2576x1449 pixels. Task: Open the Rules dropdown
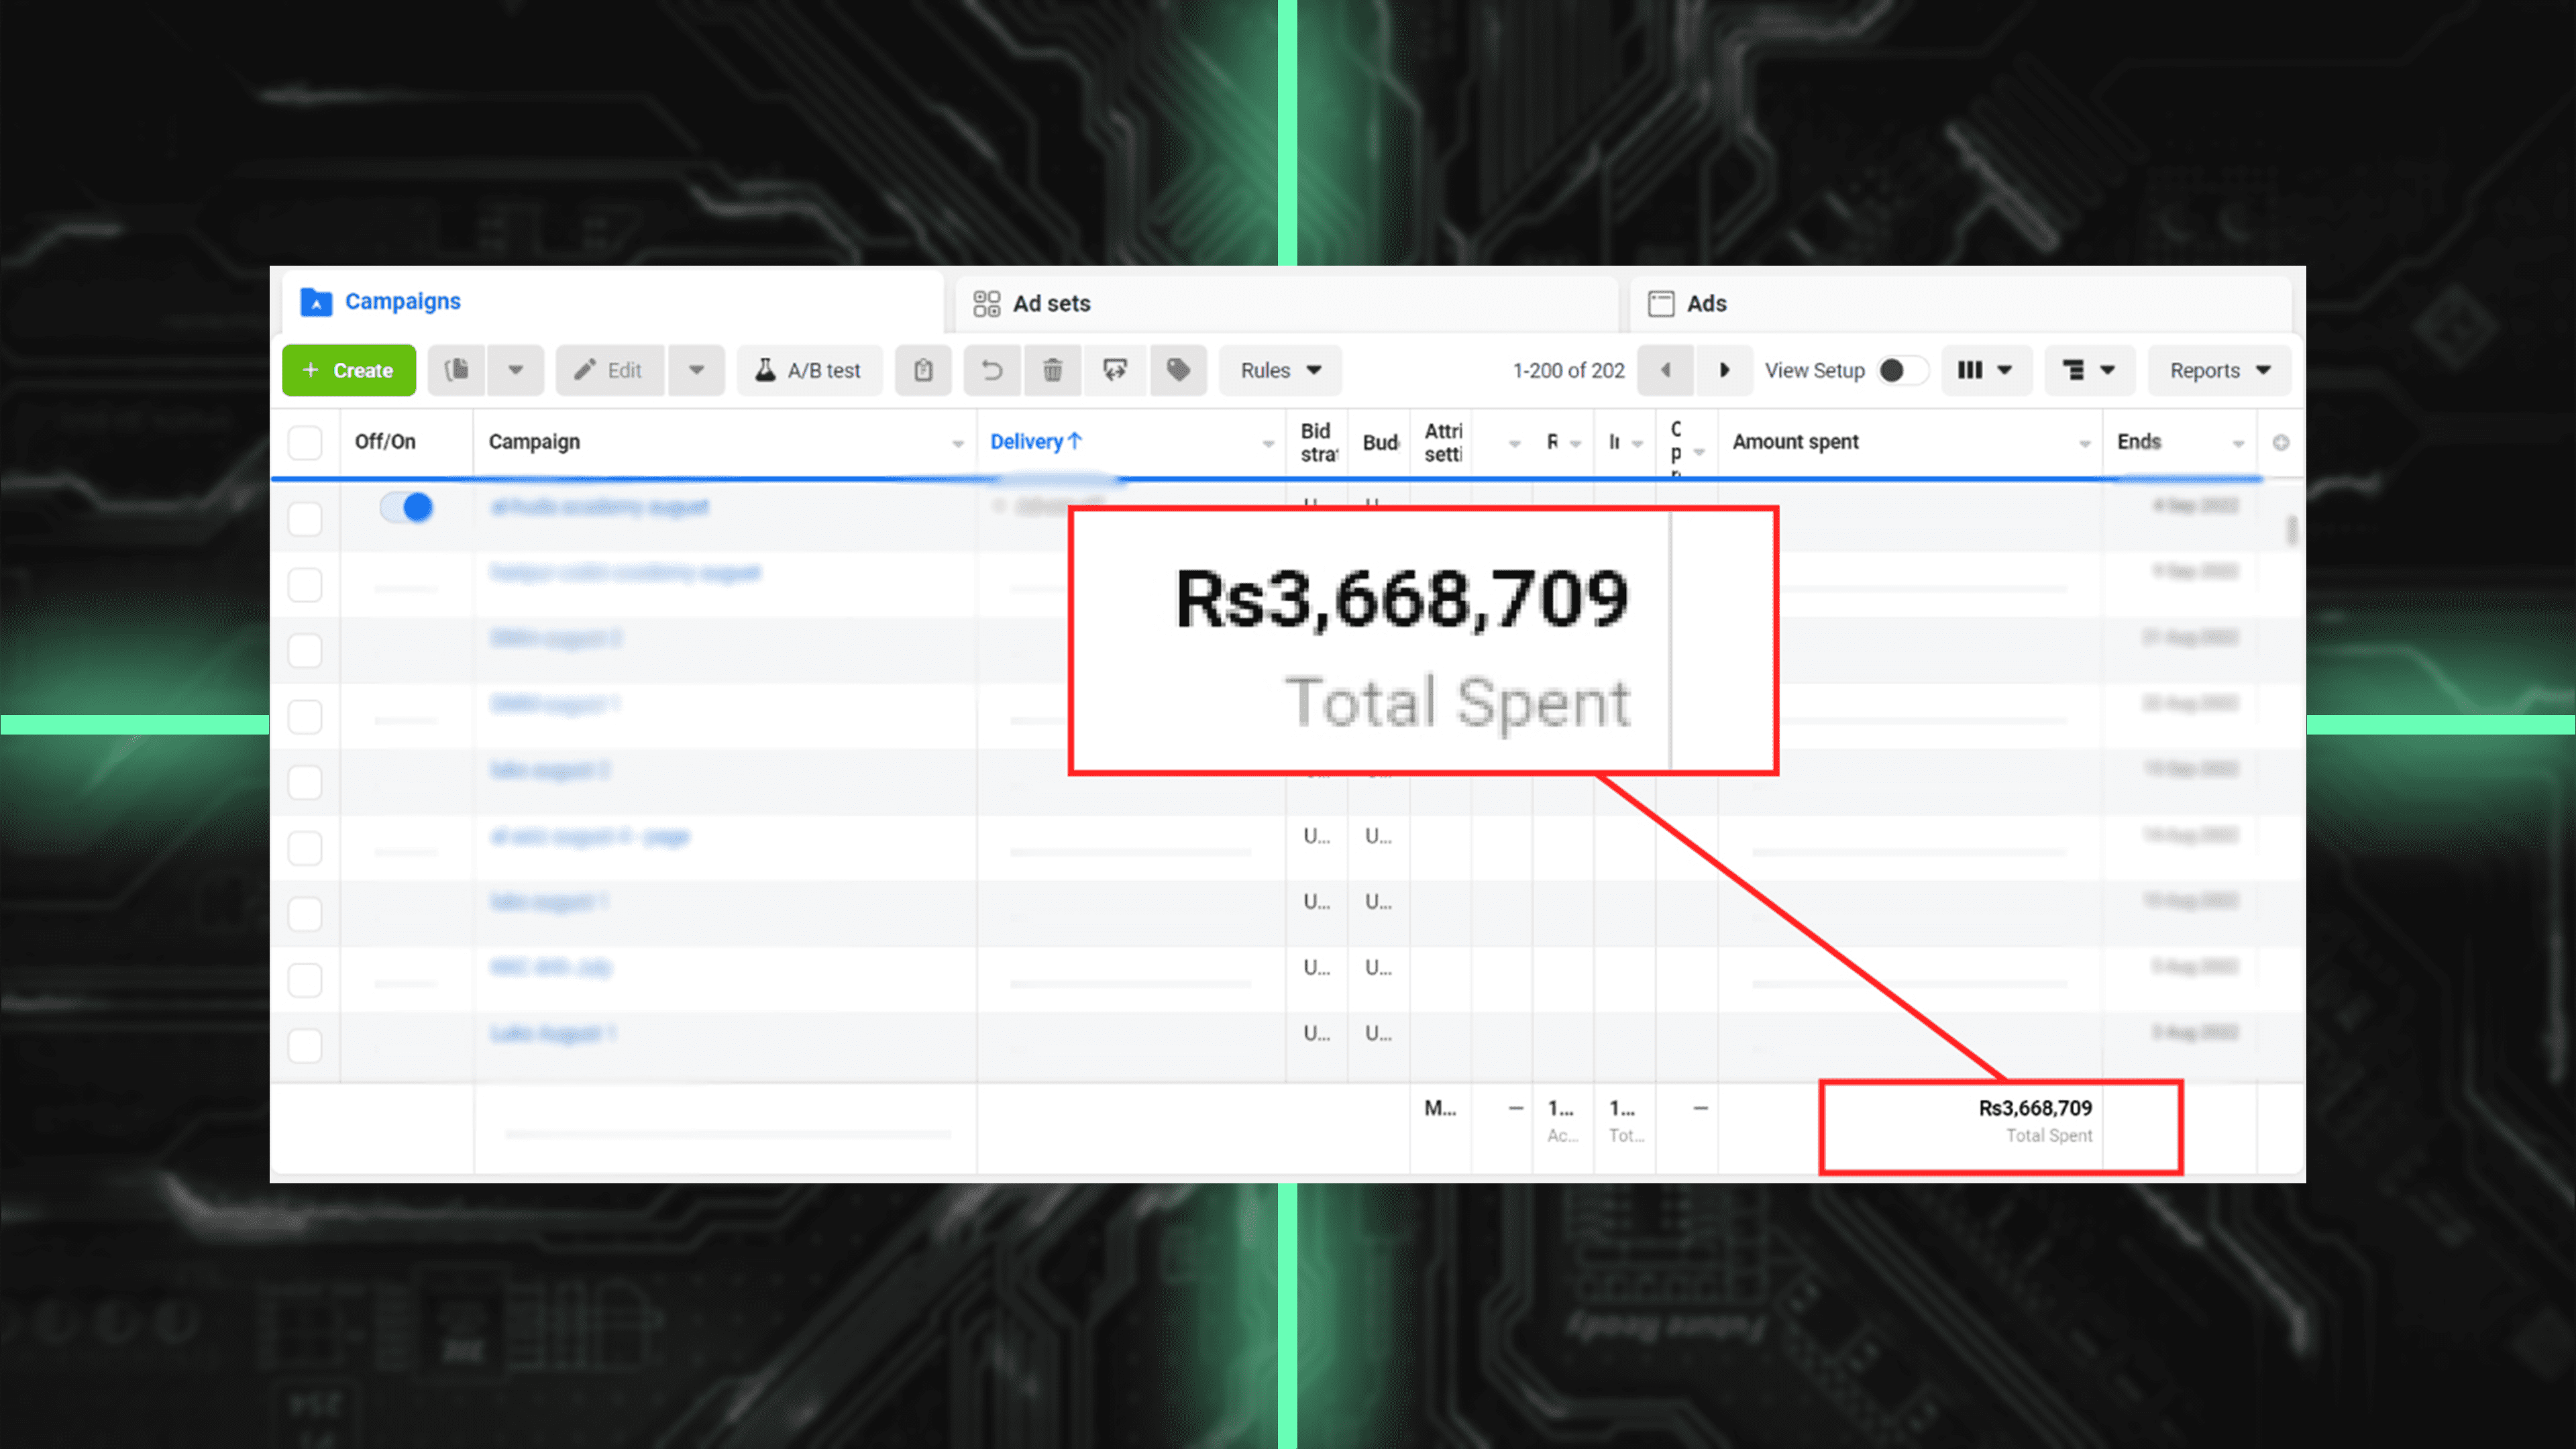(x=1280, y=370)
